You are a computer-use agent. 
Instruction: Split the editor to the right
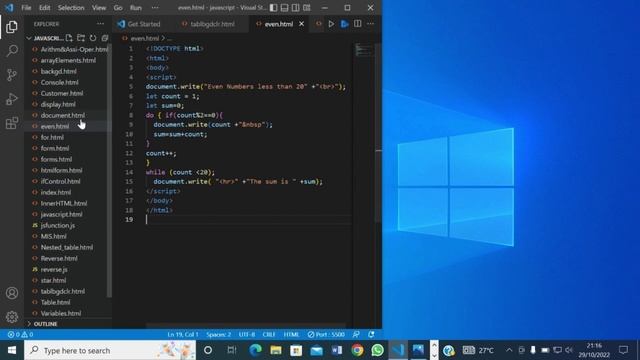[358, 24]
